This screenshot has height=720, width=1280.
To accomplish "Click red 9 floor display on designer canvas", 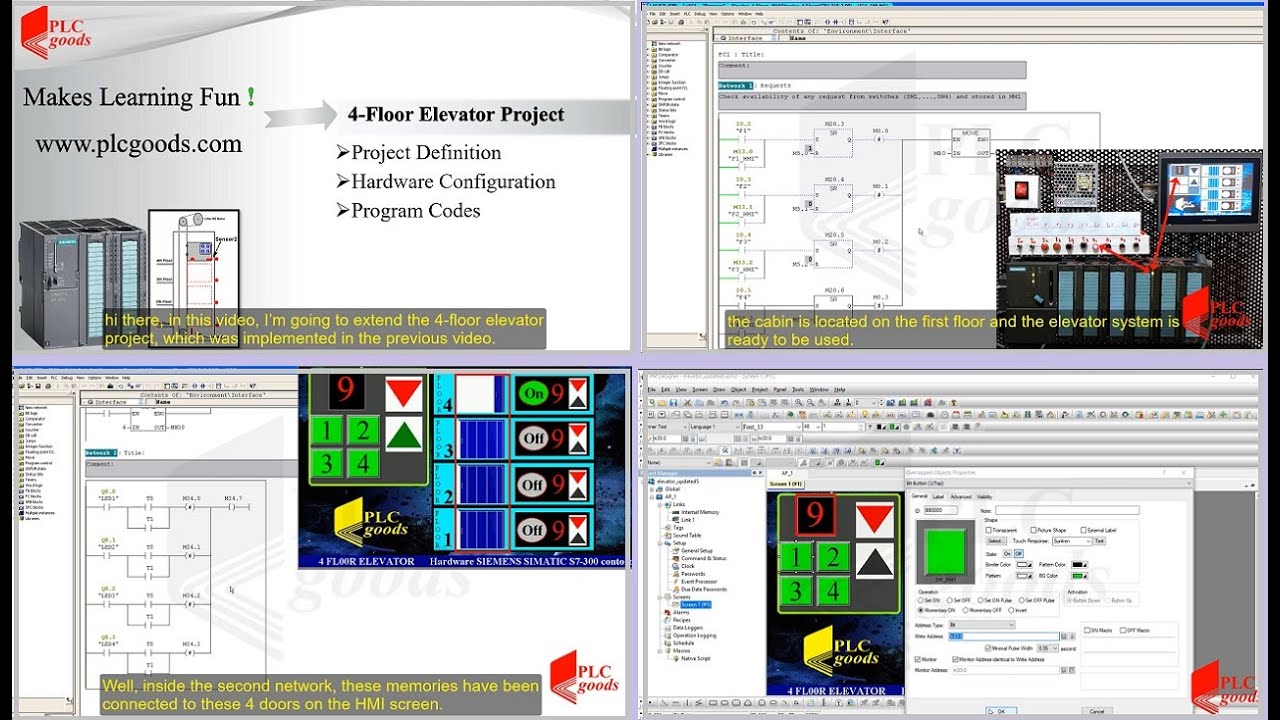I will pyautogui.click(x=814, y=515).
